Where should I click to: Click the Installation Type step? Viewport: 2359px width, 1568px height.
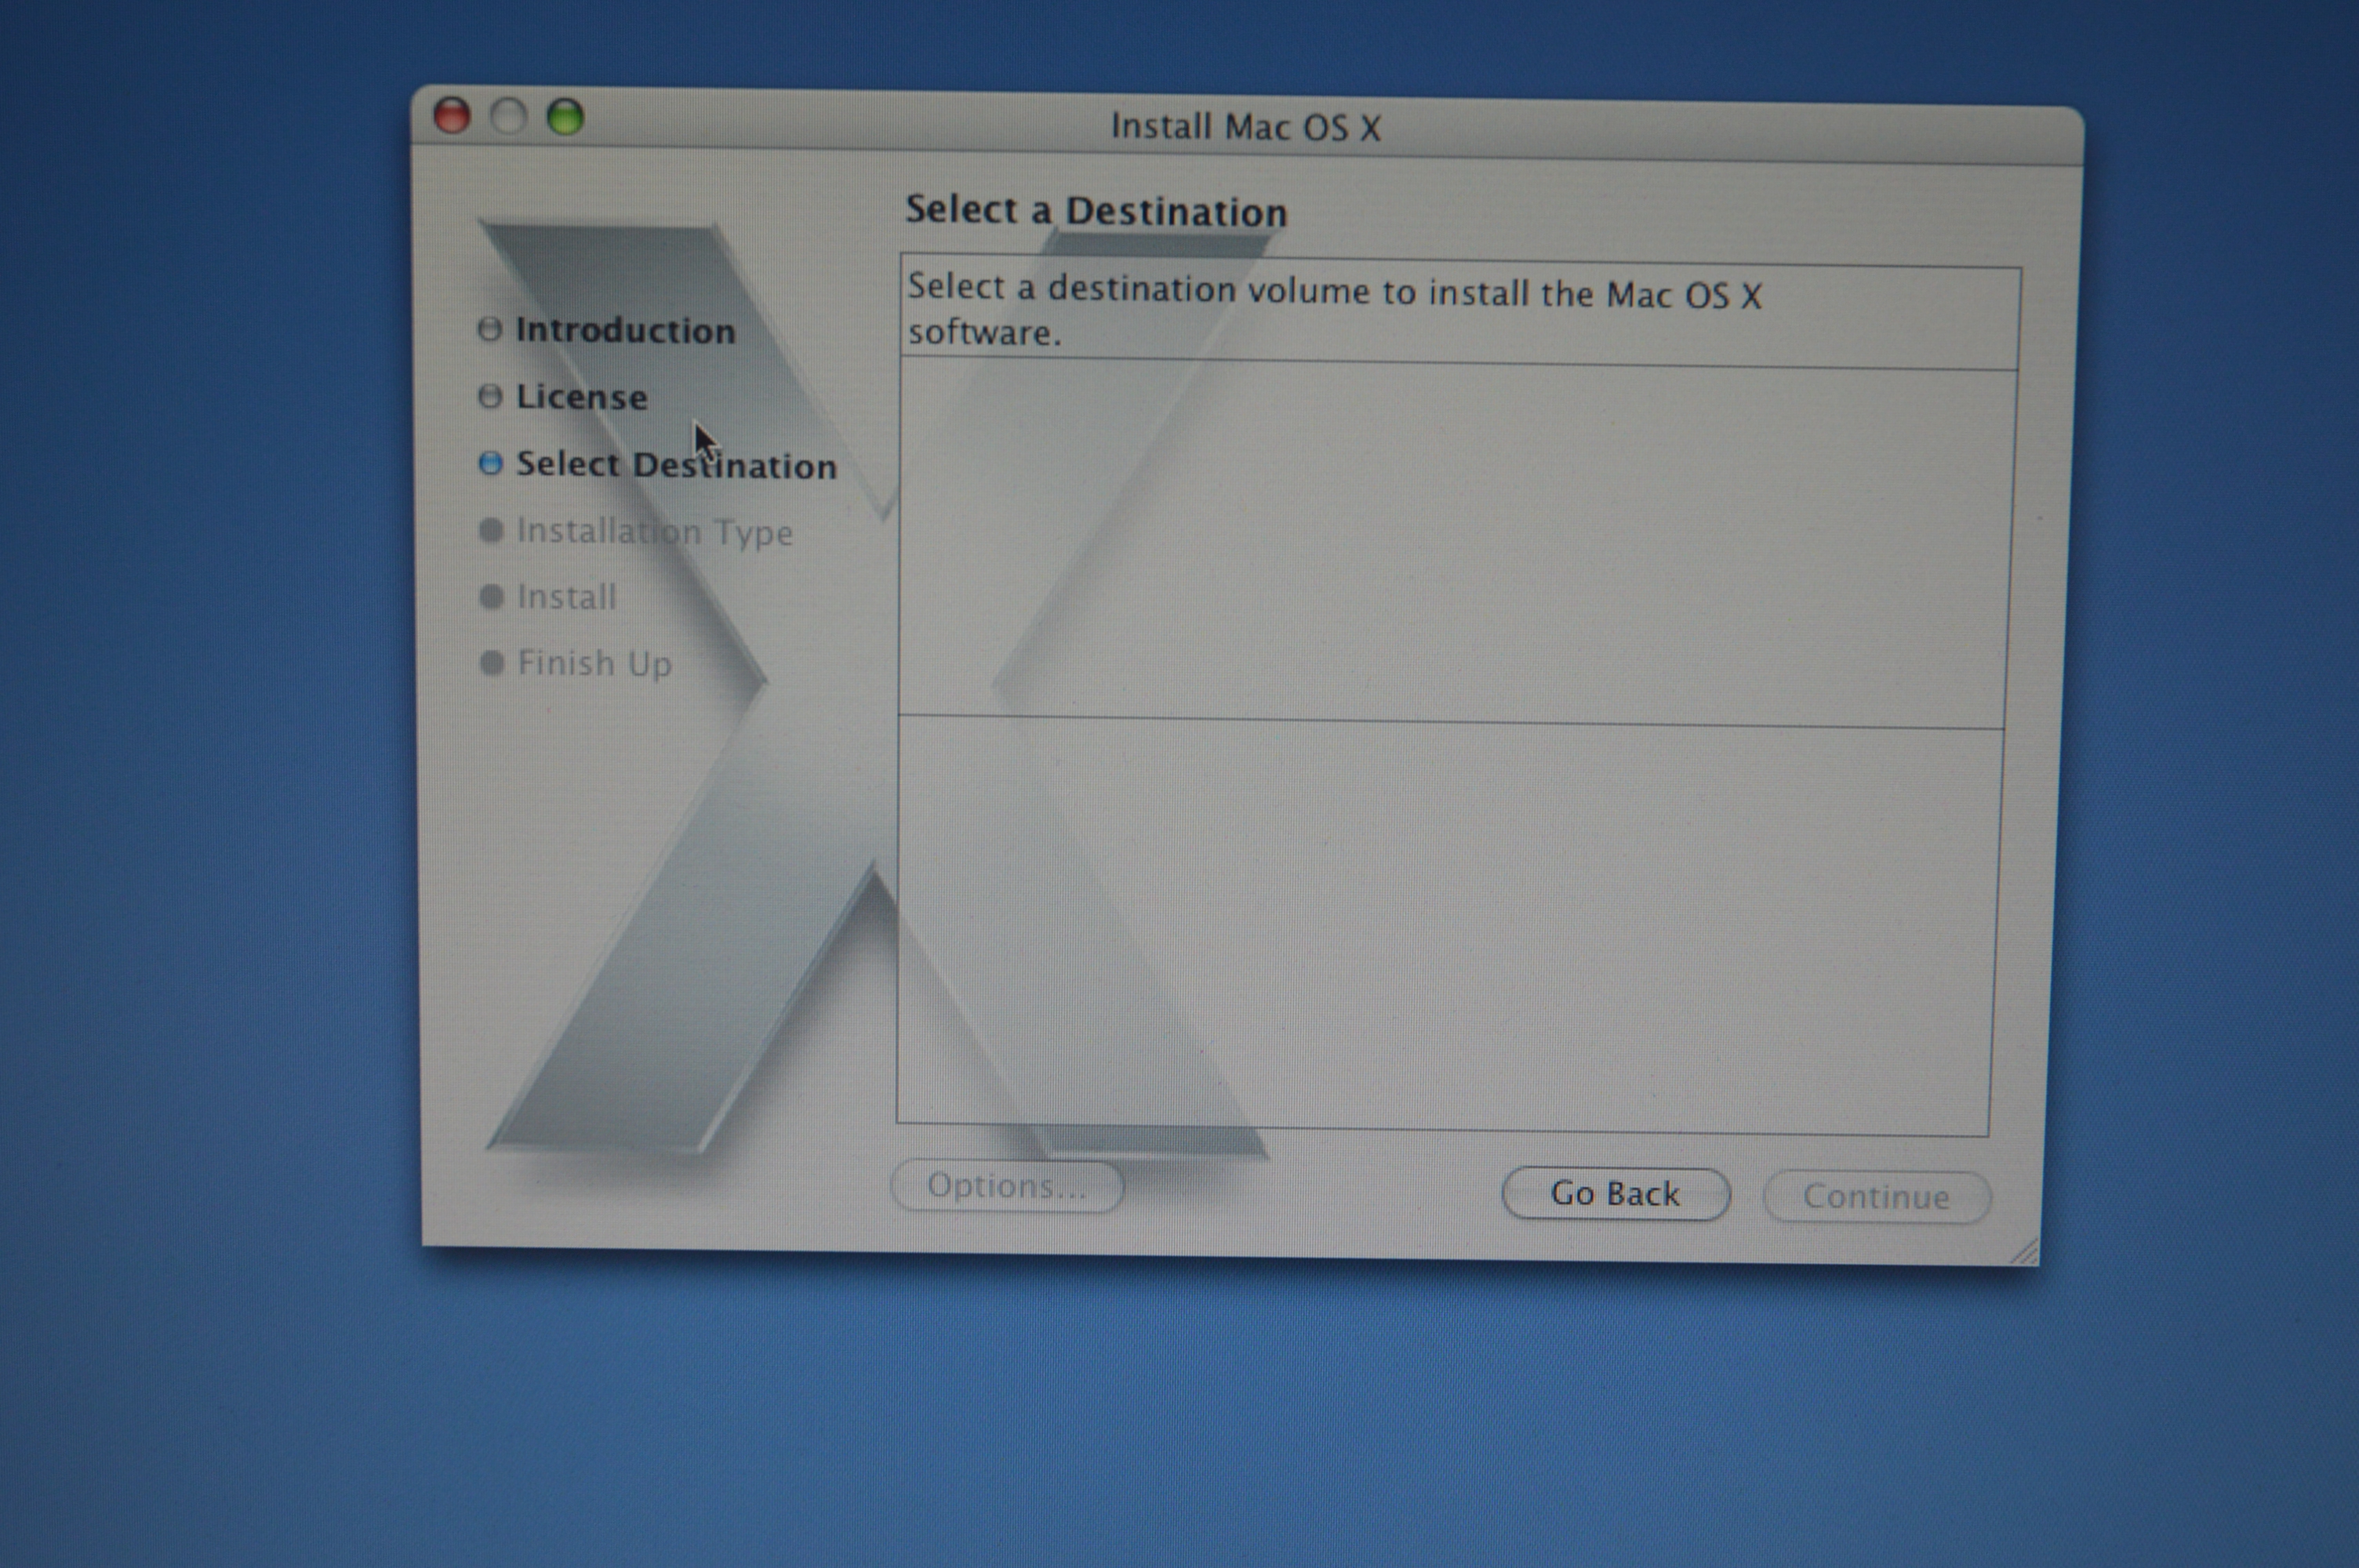pyautogui.click(x=655, y=531)
